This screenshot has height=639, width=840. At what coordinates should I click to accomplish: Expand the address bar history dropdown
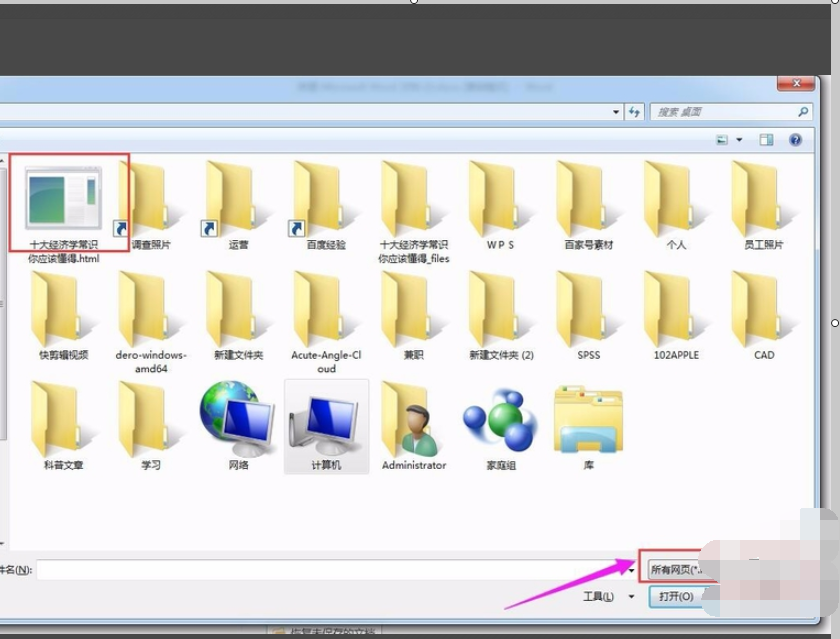pyautogui.click(x=616, y=112)
